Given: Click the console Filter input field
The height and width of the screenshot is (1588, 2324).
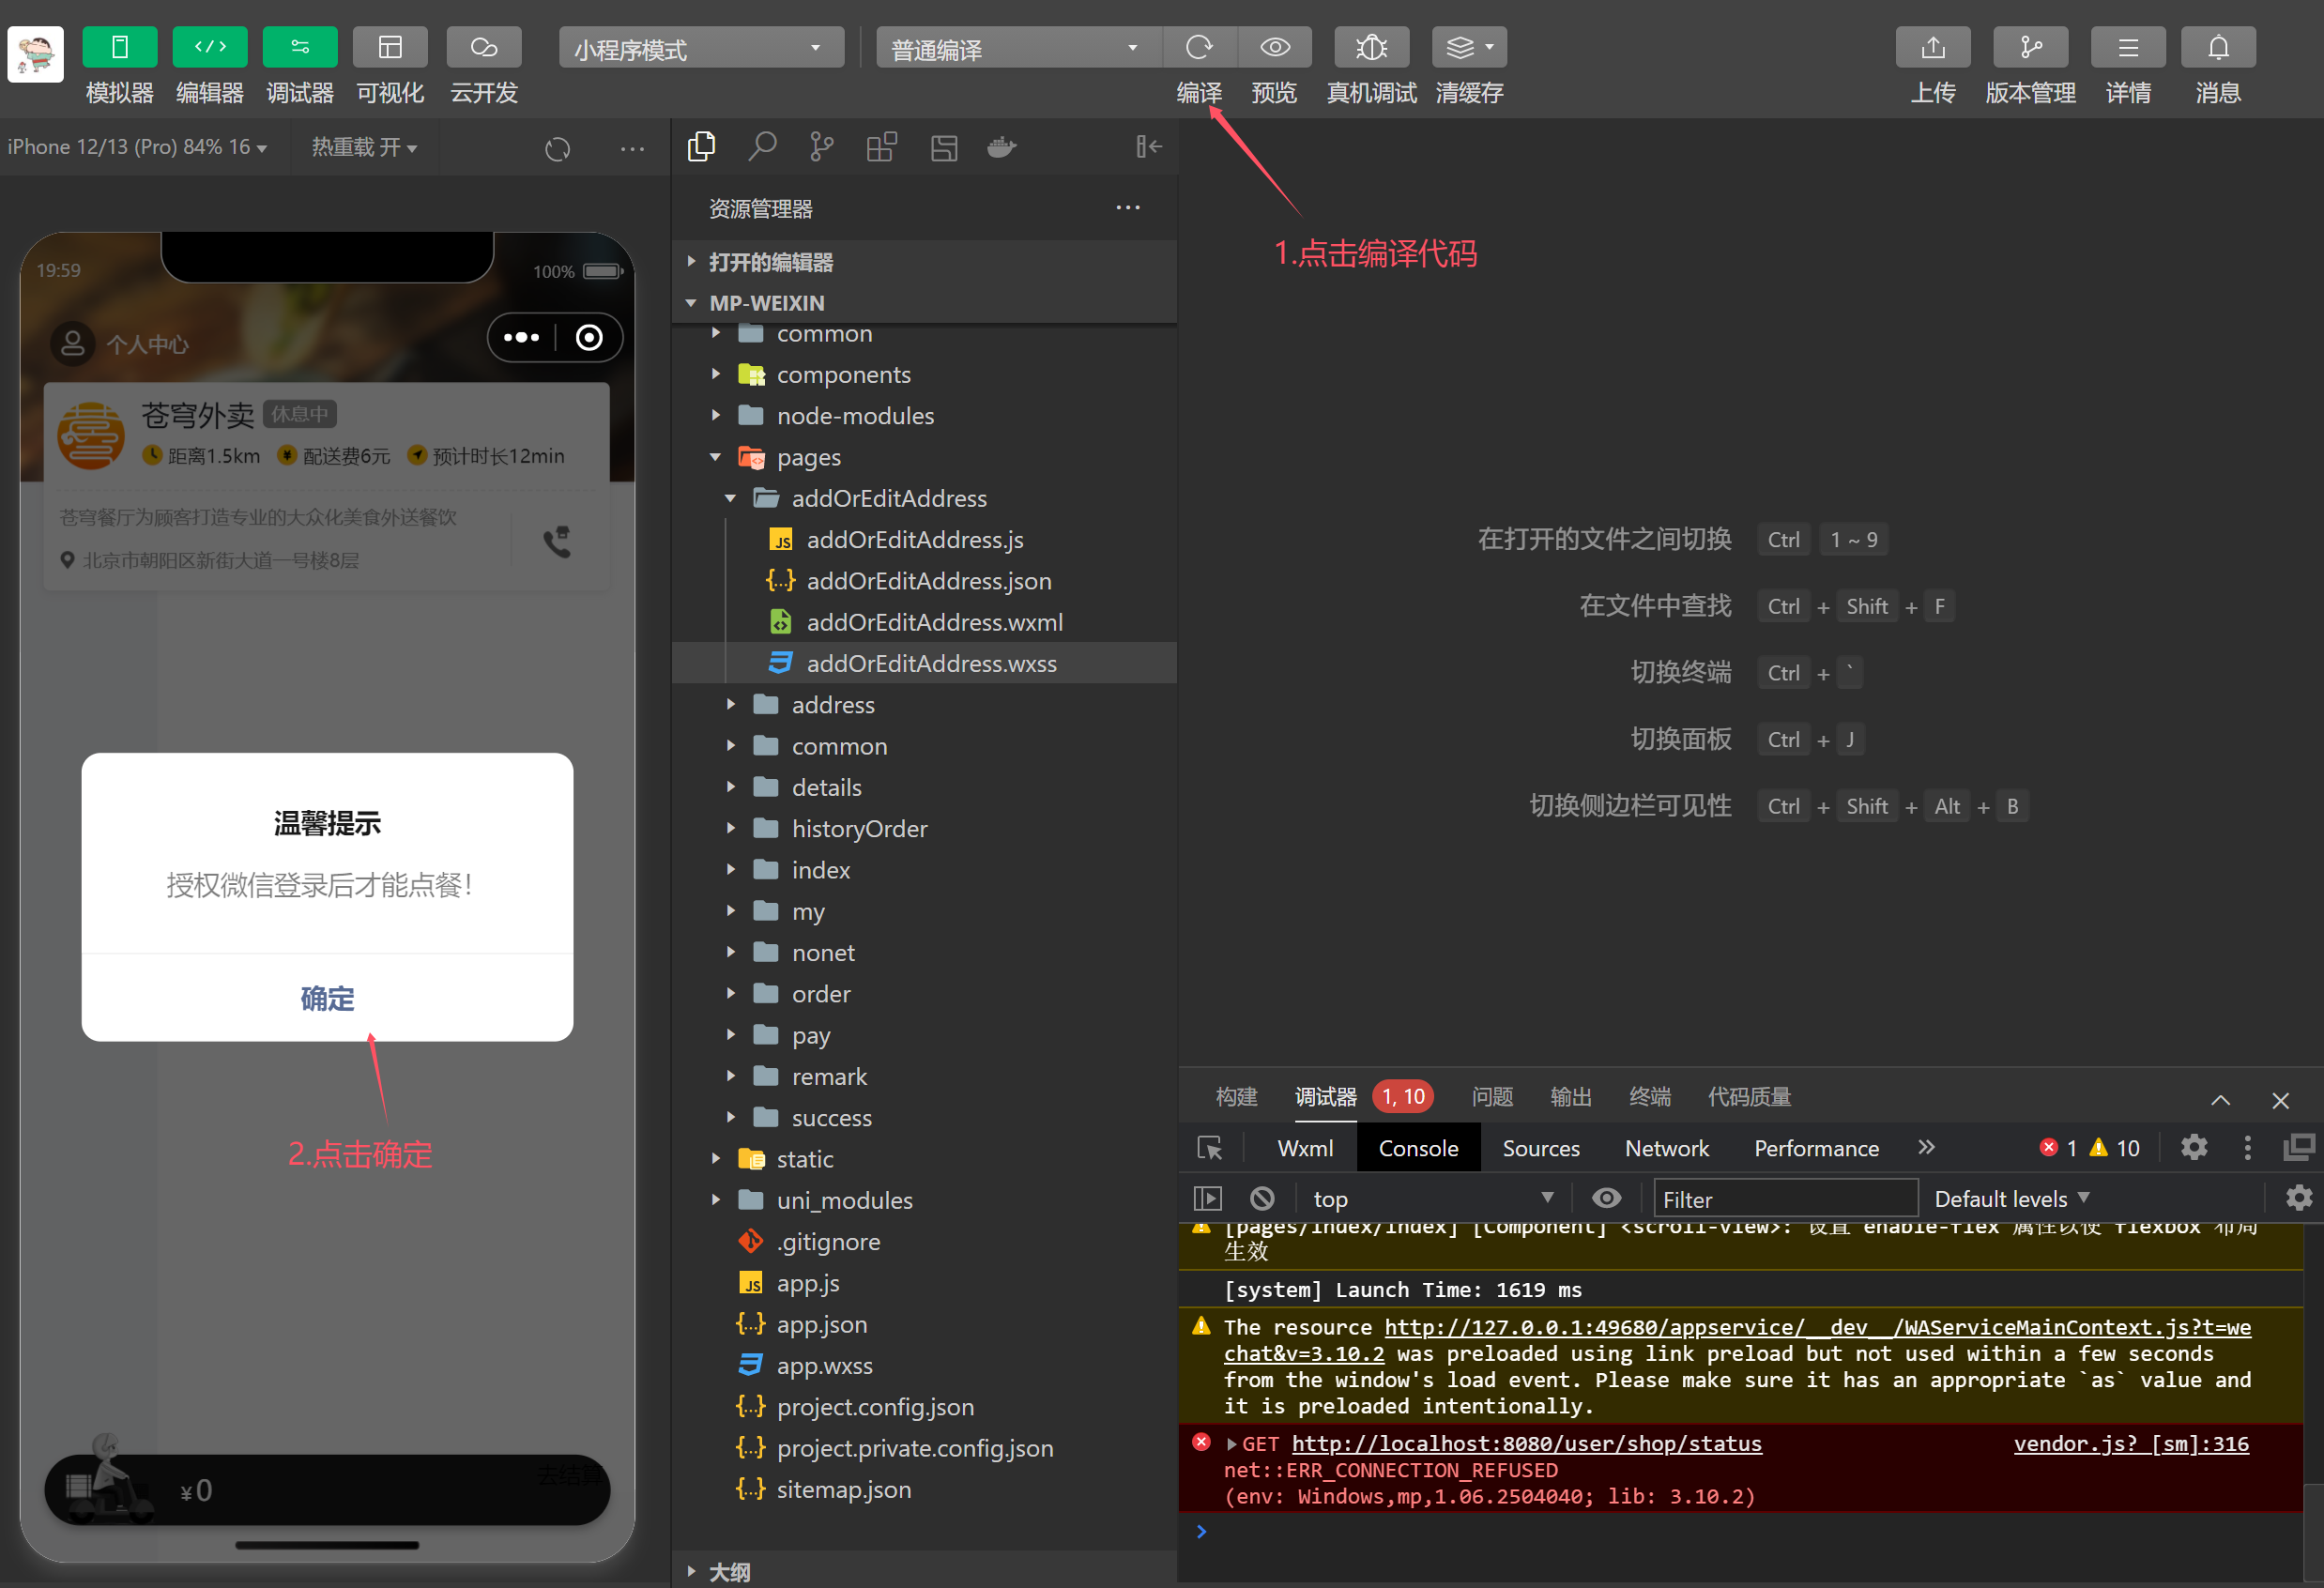Looking at the screenshot, I should (1786, 1197).
